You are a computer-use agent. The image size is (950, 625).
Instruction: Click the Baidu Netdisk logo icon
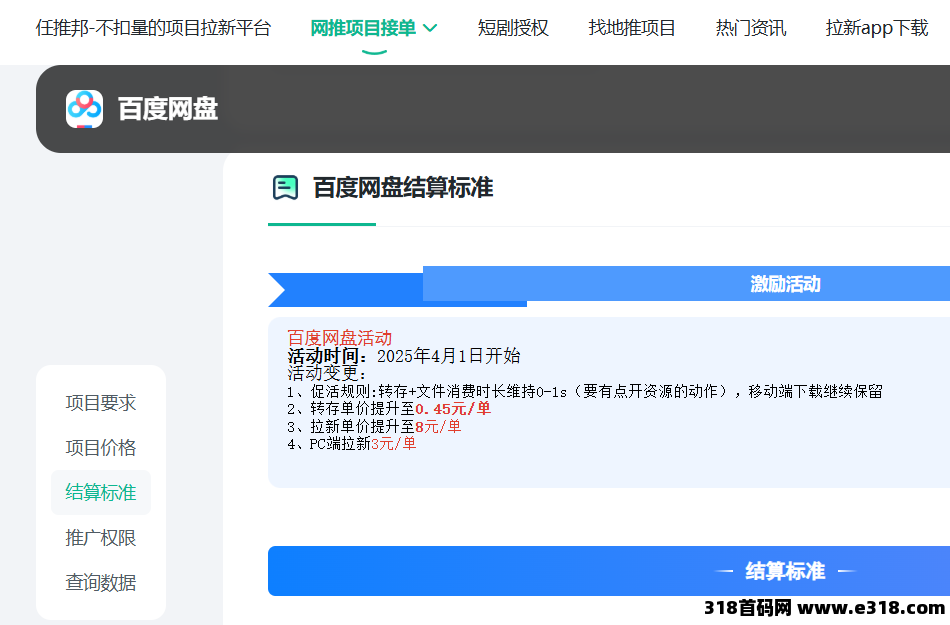coord(84,109)
